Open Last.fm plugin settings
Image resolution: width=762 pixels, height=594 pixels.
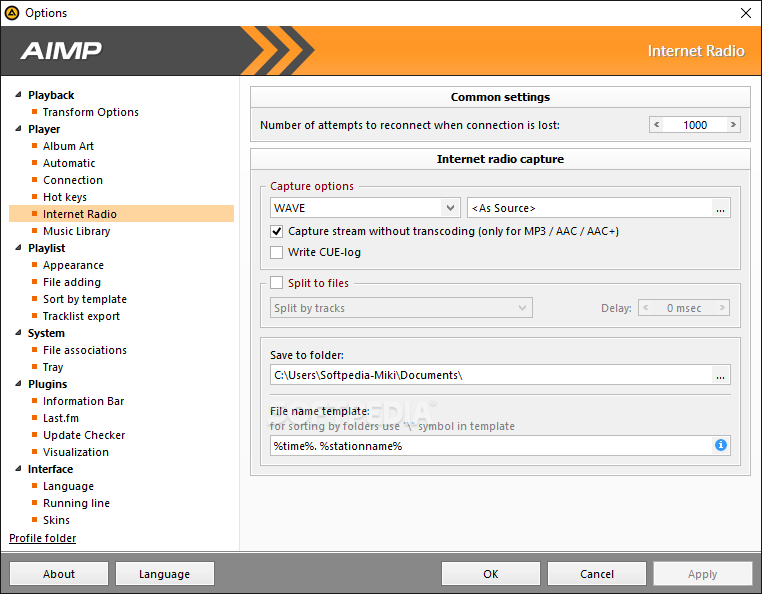[61, 419]
